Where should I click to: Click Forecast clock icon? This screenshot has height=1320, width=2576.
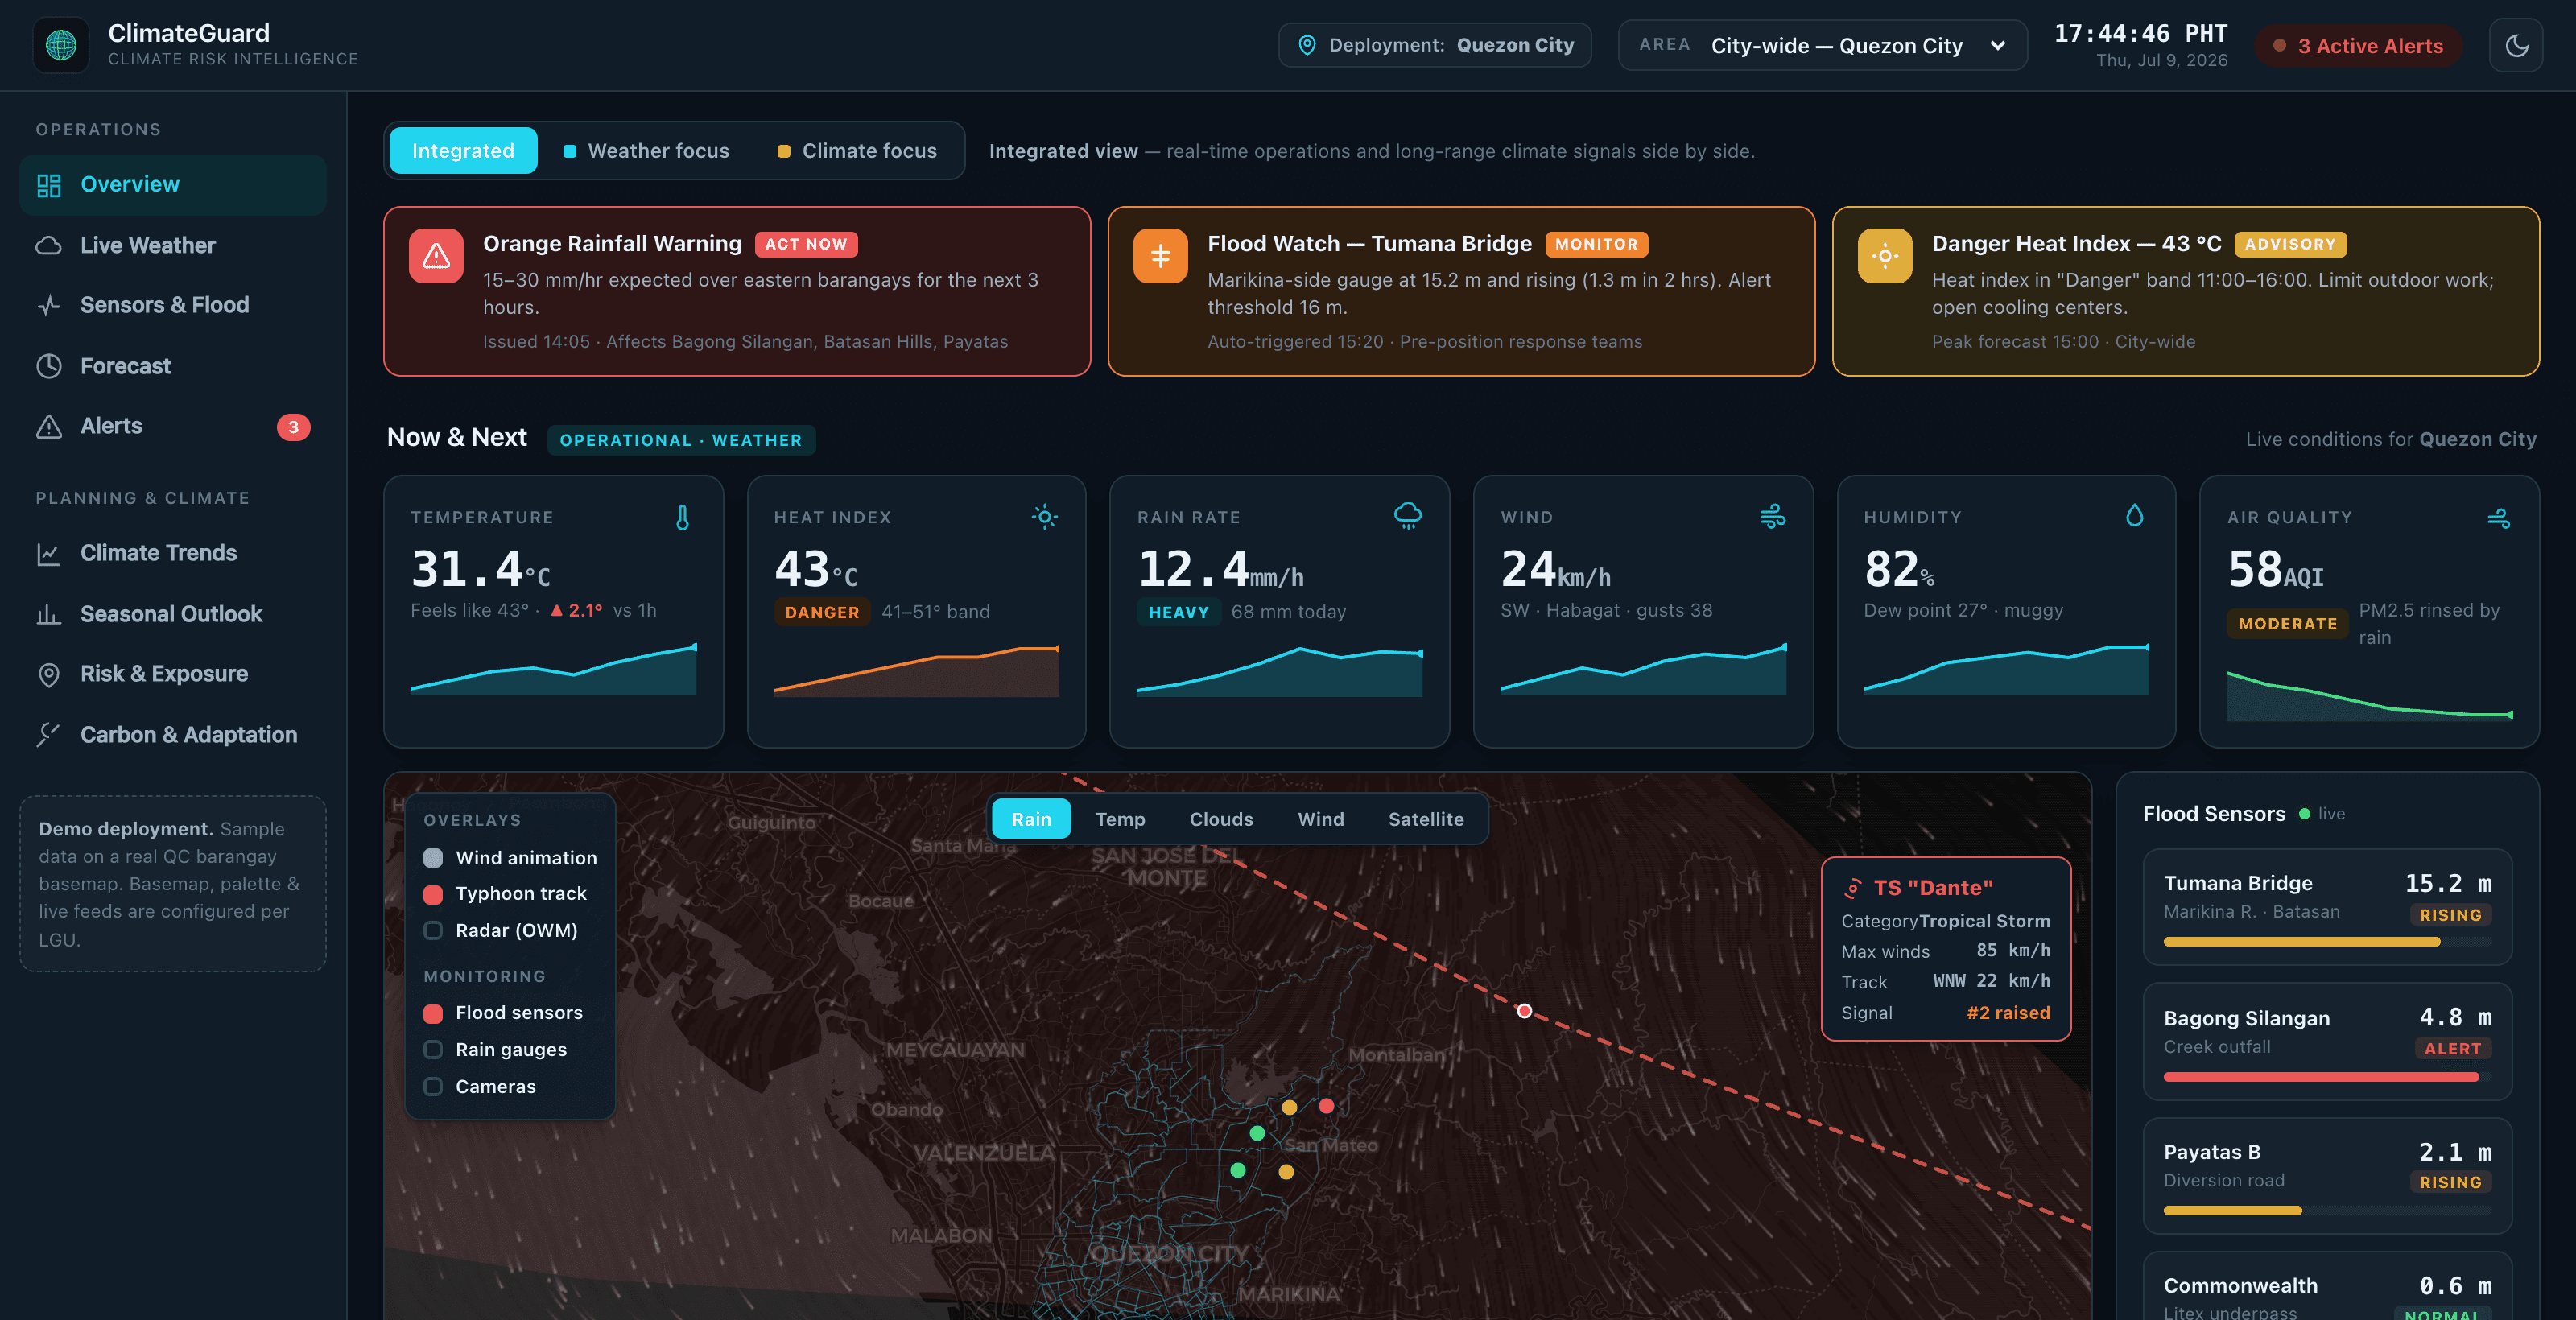[49, 366]
